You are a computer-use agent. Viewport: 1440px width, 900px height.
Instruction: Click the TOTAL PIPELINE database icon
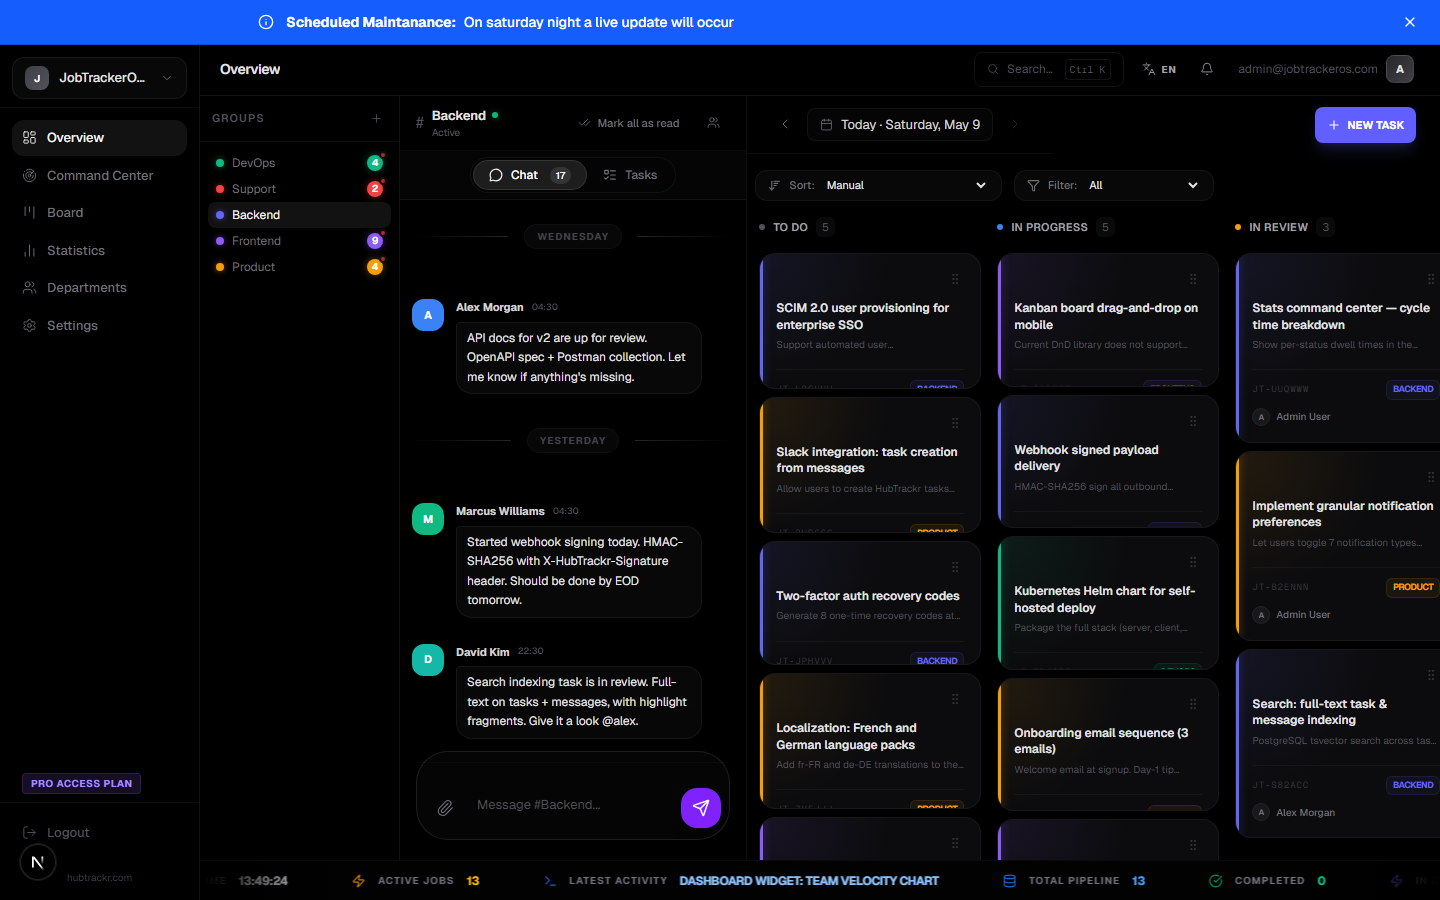tap(1009, 881)
